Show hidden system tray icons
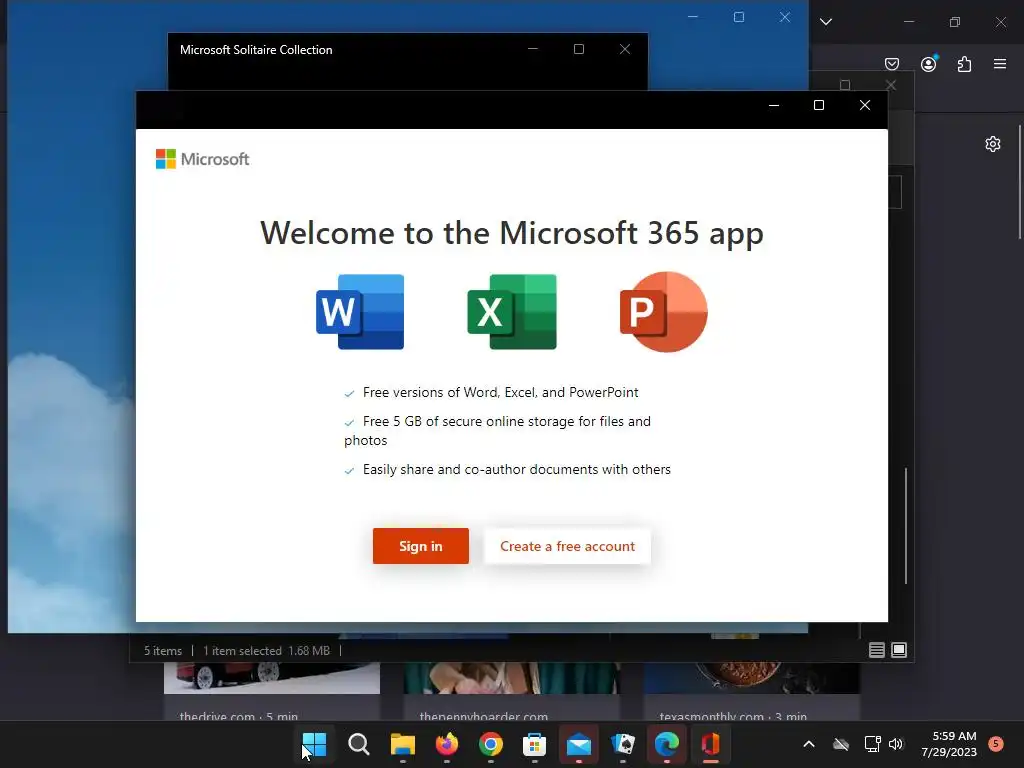 pos(808,744)
